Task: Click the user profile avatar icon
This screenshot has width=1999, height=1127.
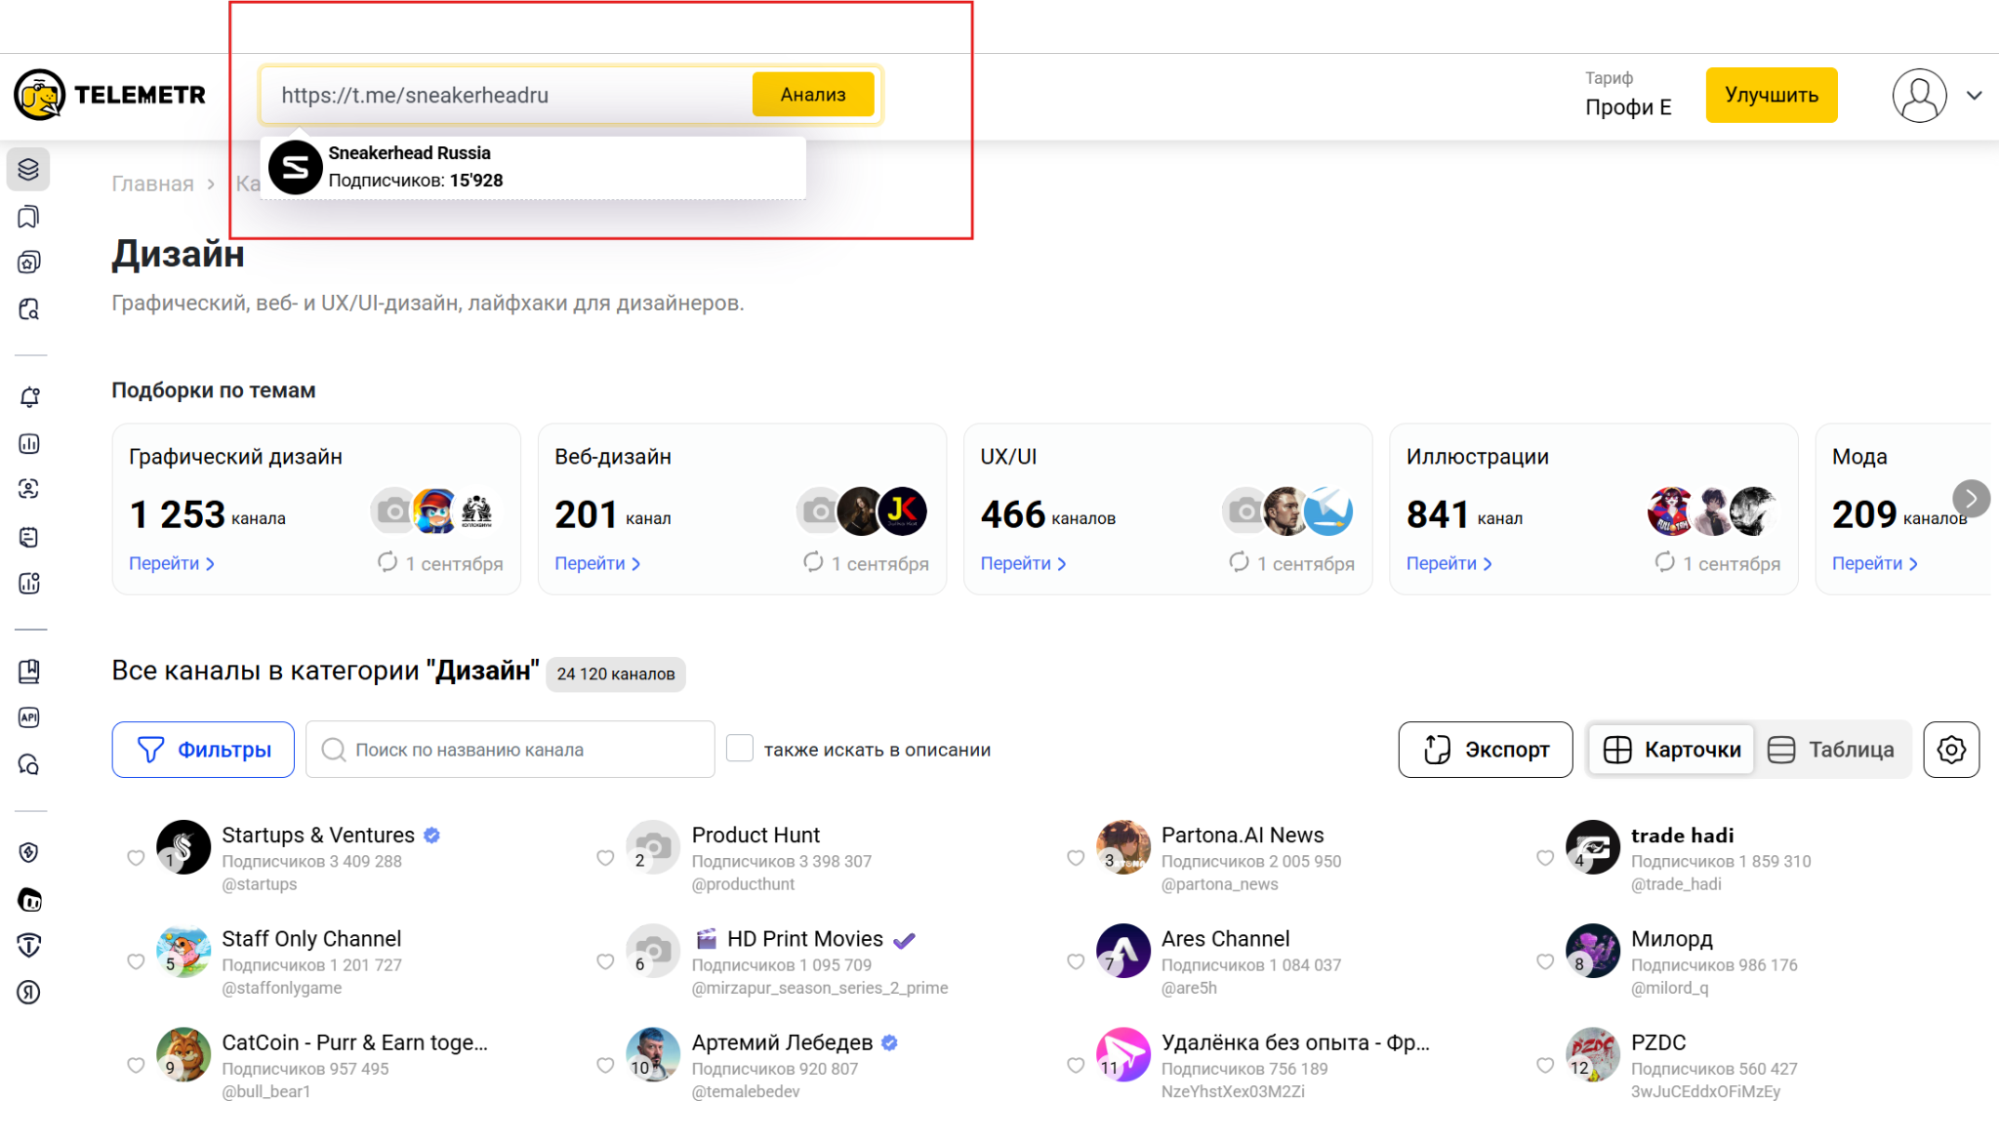Action: click(x=1918, y=96)
